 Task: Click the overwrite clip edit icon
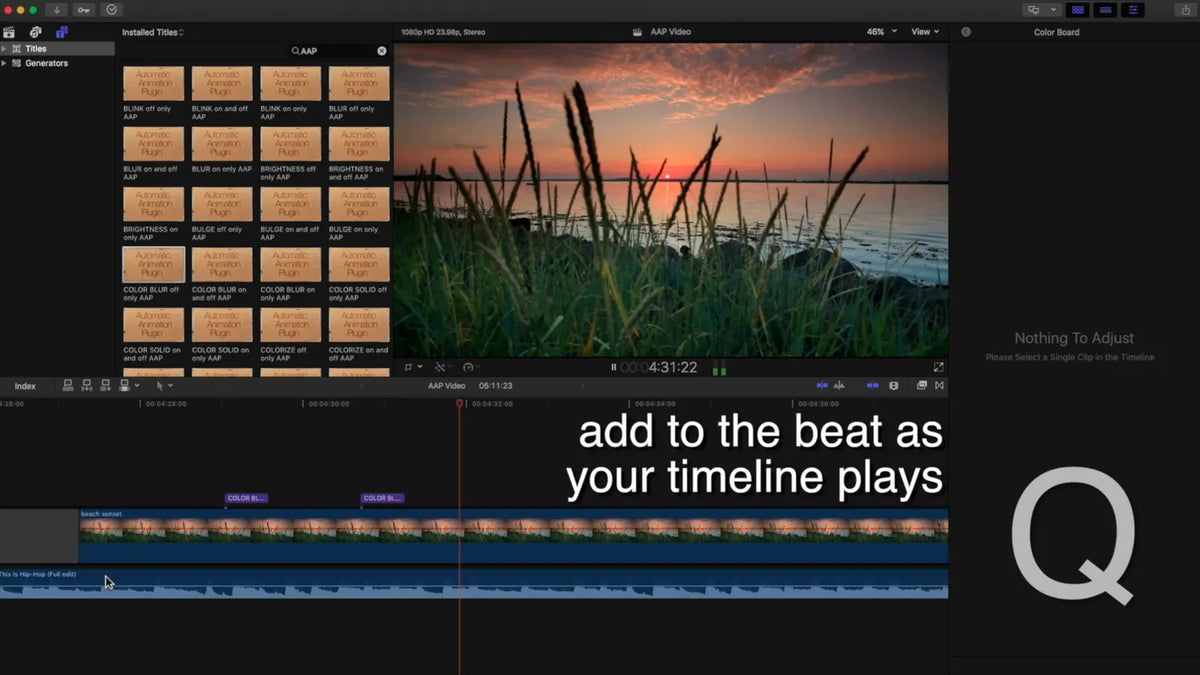pos(127,385)
